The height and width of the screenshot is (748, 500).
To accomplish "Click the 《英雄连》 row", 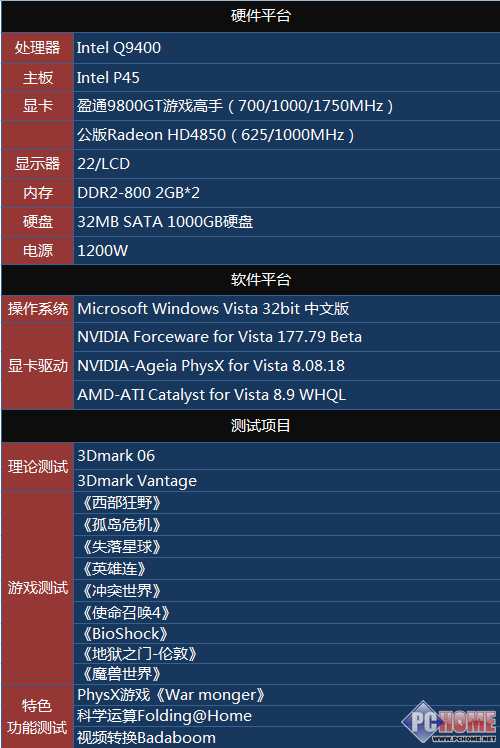I will coord(287,569).
